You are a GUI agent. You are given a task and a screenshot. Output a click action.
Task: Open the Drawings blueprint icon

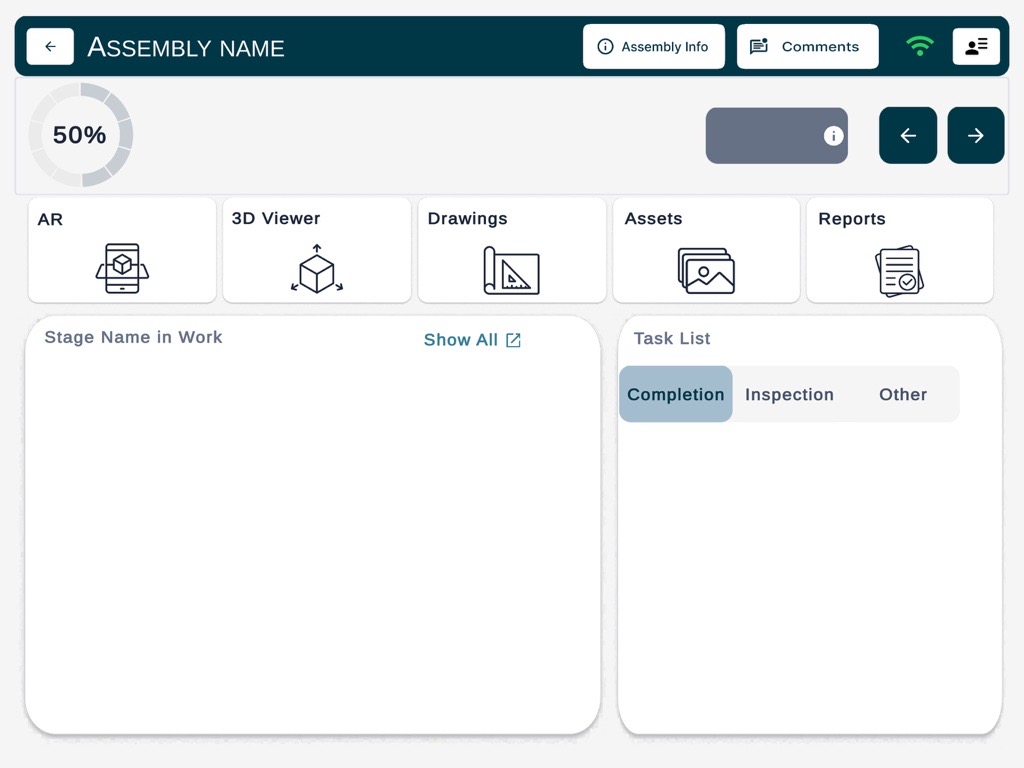511,270
